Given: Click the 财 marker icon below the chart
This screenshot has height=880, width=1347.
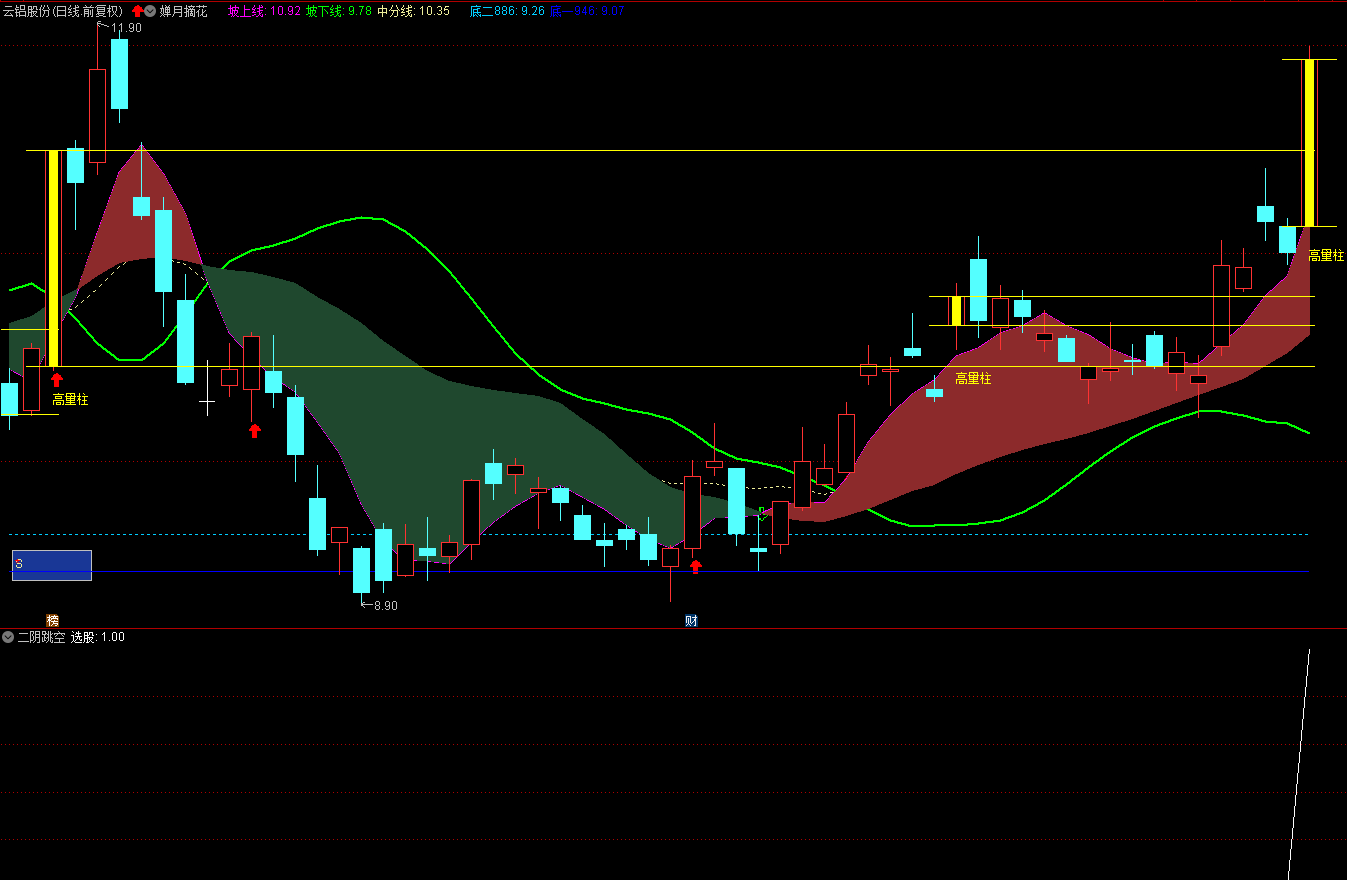Looking at the screenshot, I should pyautogui.click(x=691, y=621).
